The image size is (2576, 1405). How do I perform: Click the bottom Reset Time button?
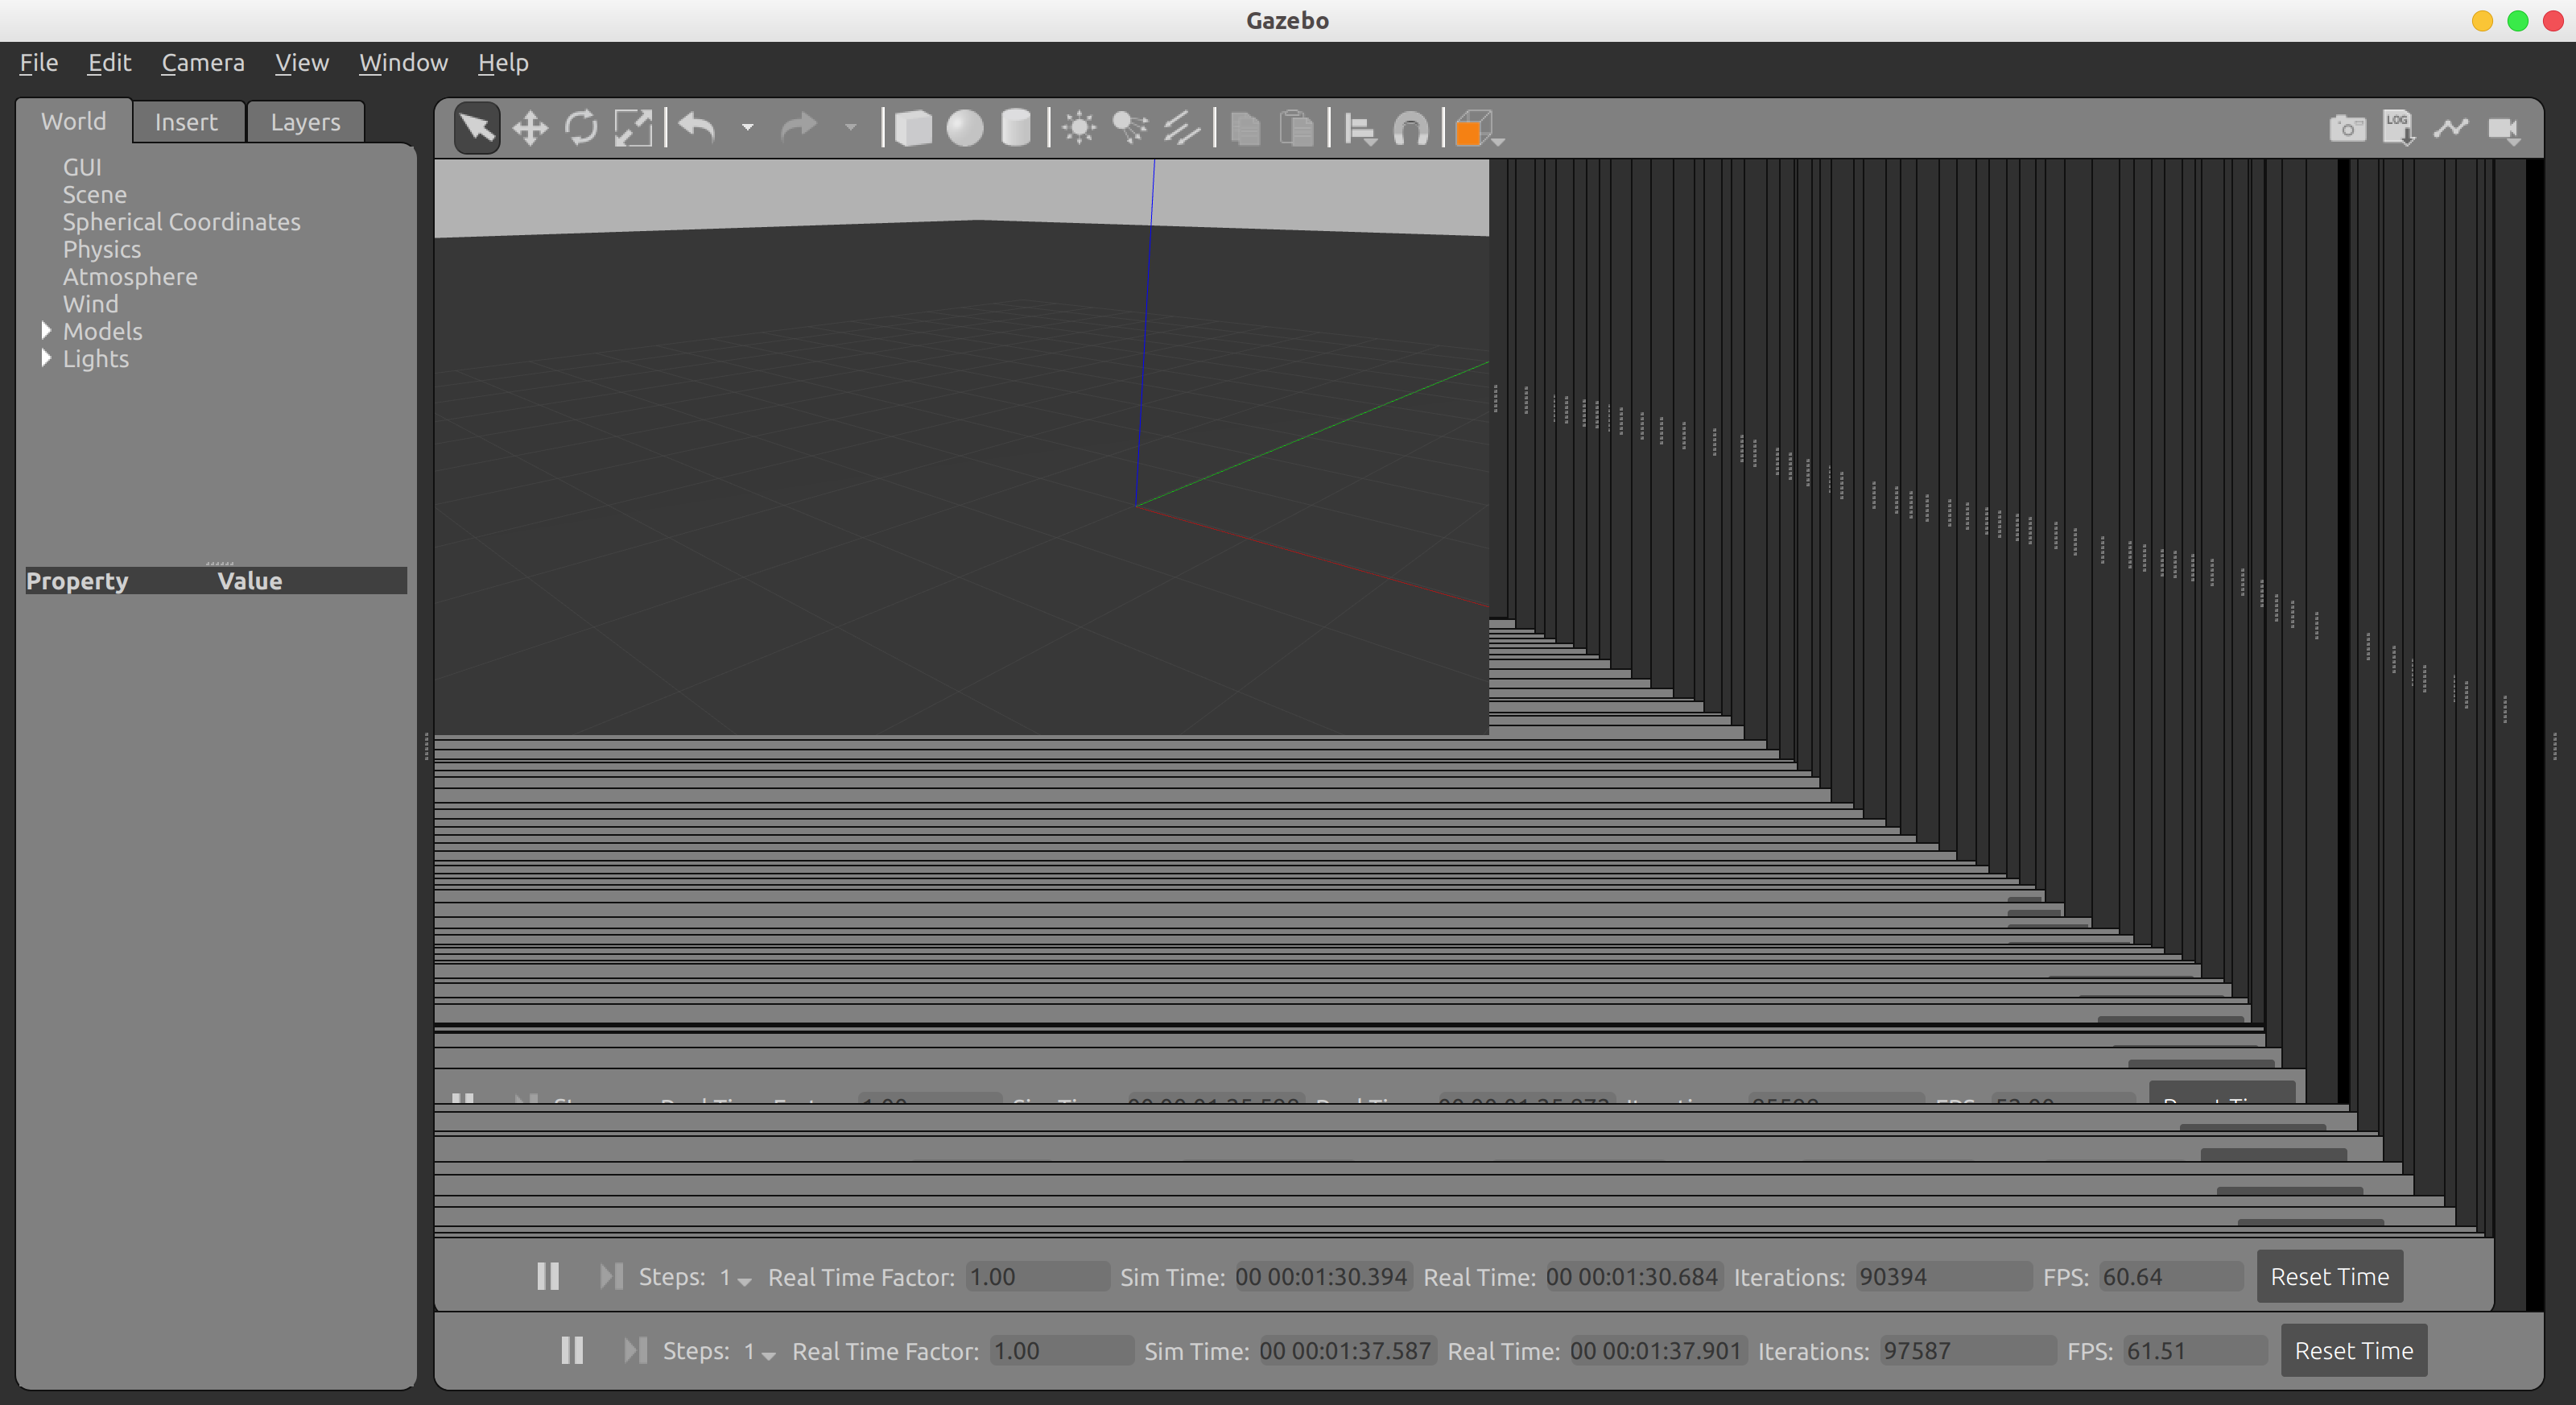2353,1350
